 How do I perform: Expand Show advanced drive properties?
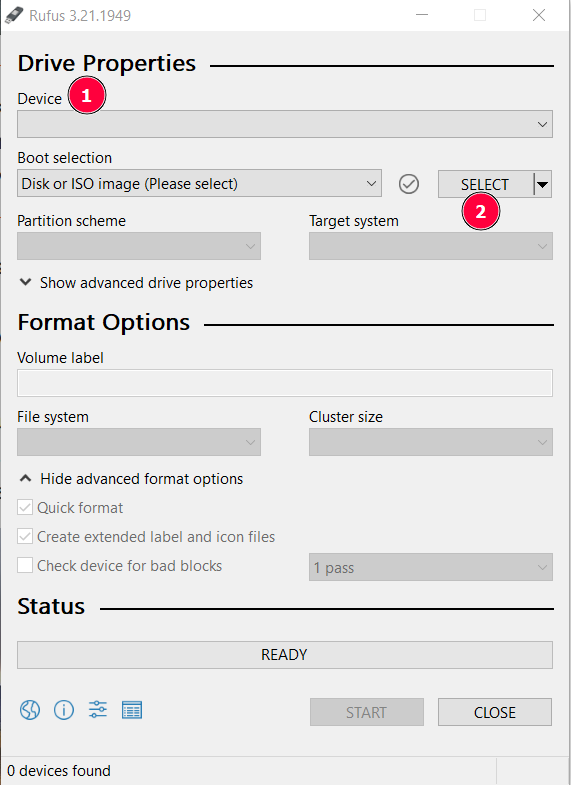coord(136,283)
